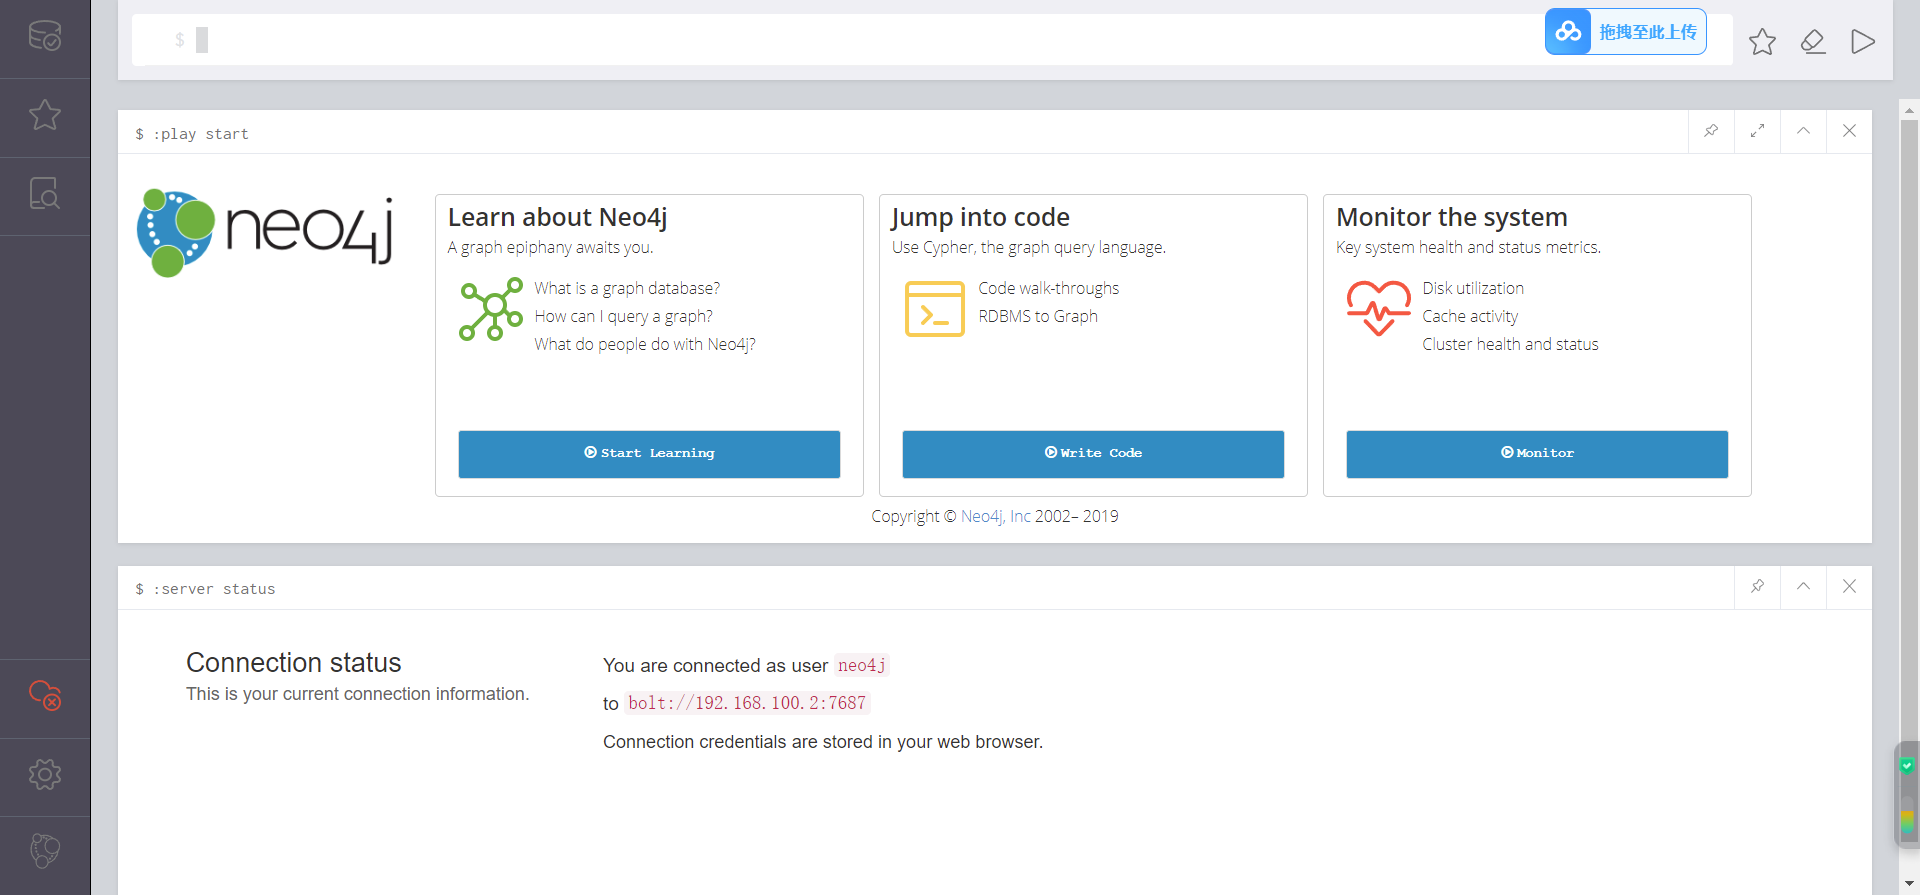Click the Write Code button

(1093, 454)
